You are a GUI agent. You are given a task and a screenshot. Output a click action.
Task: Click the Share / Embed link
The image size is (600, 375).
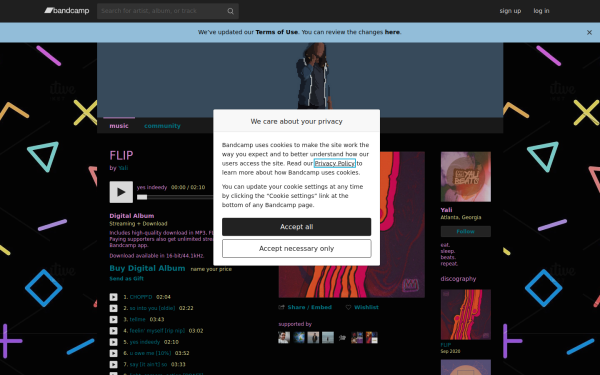pyautogui.click(x=310, y=307)
